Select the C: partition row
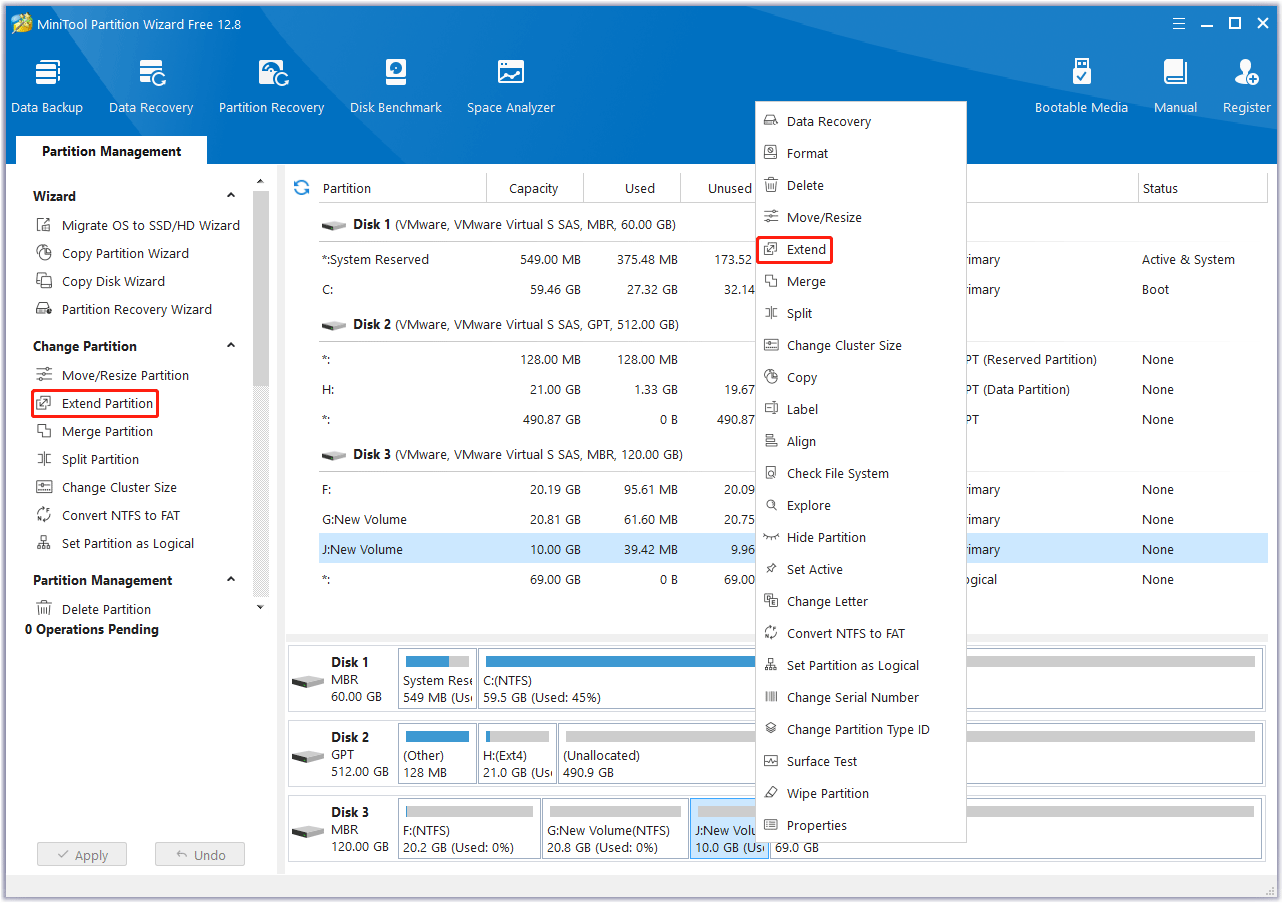Image resolution: width=1282 pixels, height=903 pixels. [x=793, y=289]
